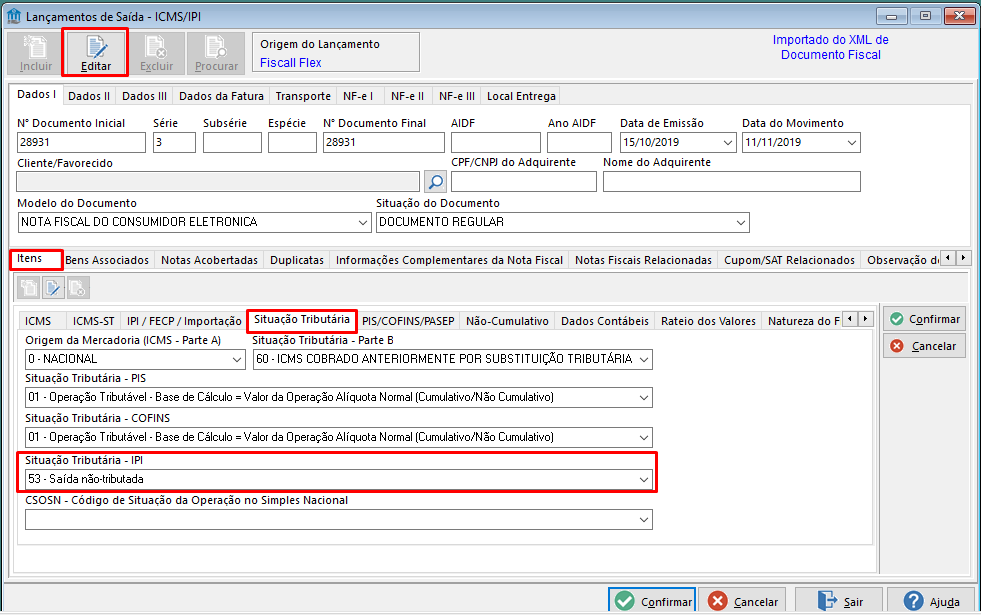
Task: Open the Dados da Fatura tab
Action: click(221, 96)
